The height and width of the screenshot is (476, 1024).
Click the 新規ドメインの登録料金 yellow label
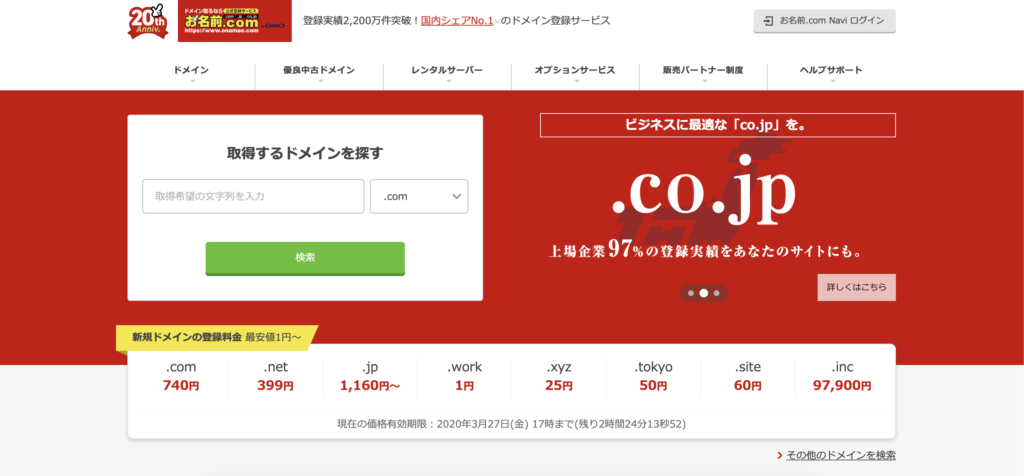(x=216, y=338)
